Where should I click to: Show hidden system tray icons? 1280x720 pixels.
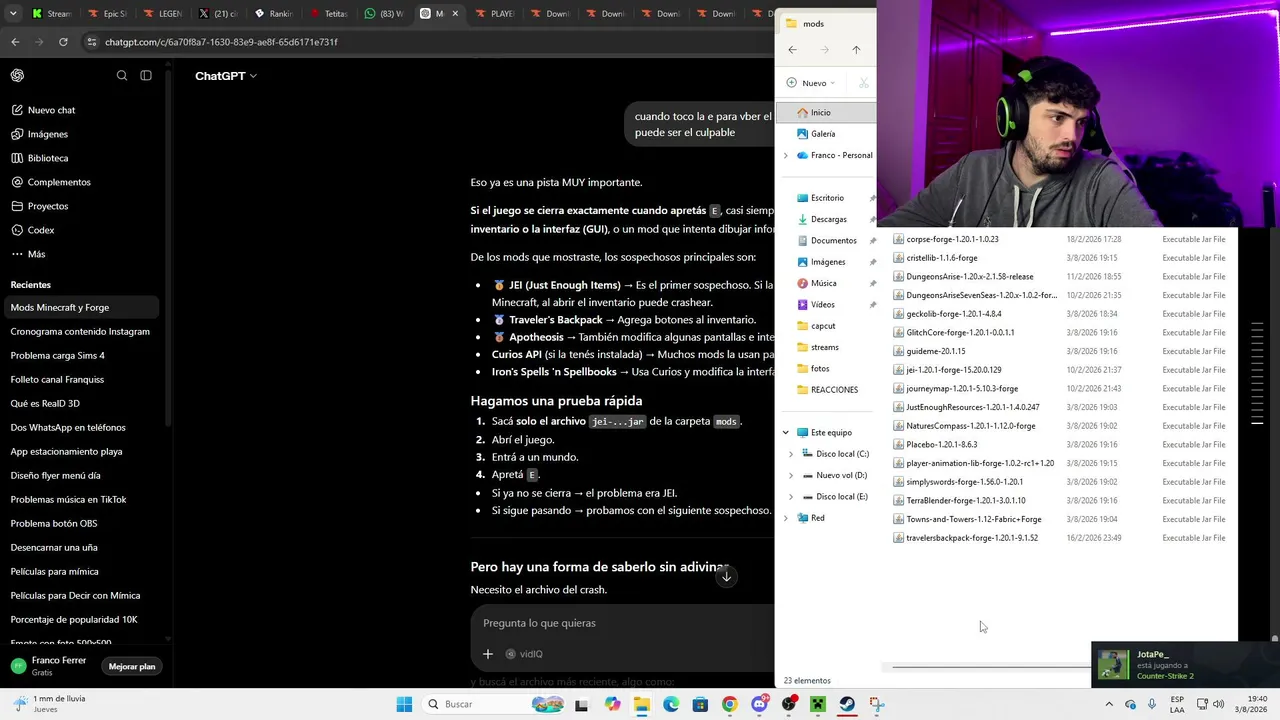[x=1109, y=704]
